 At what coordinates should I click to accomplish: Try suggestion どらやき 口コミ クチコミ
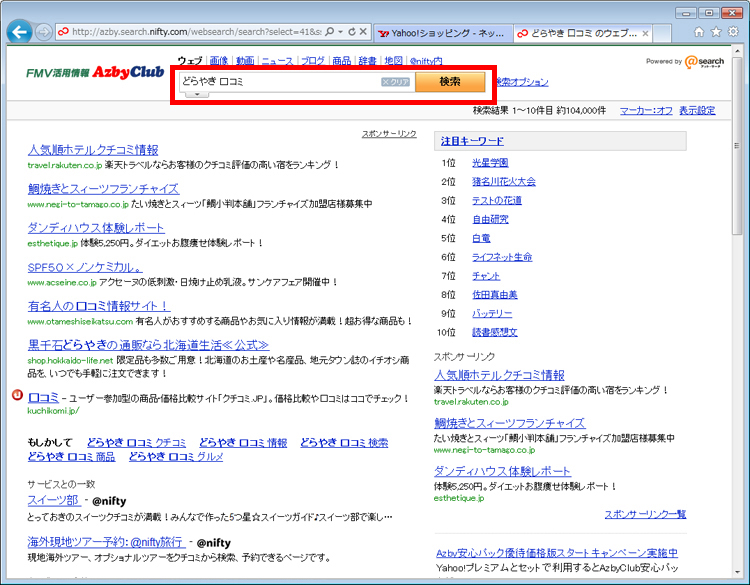point(136,442)
